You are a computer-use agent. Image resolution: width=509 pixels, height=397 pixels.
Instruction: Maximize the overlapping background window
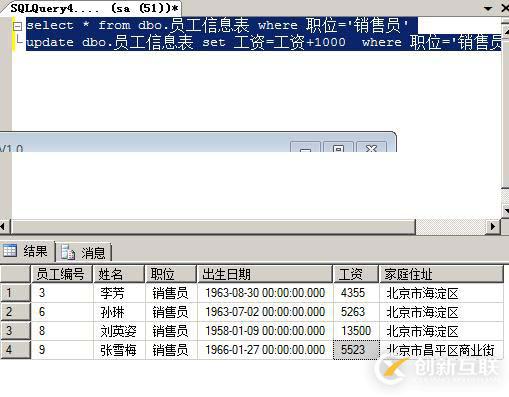pos(338,147)
